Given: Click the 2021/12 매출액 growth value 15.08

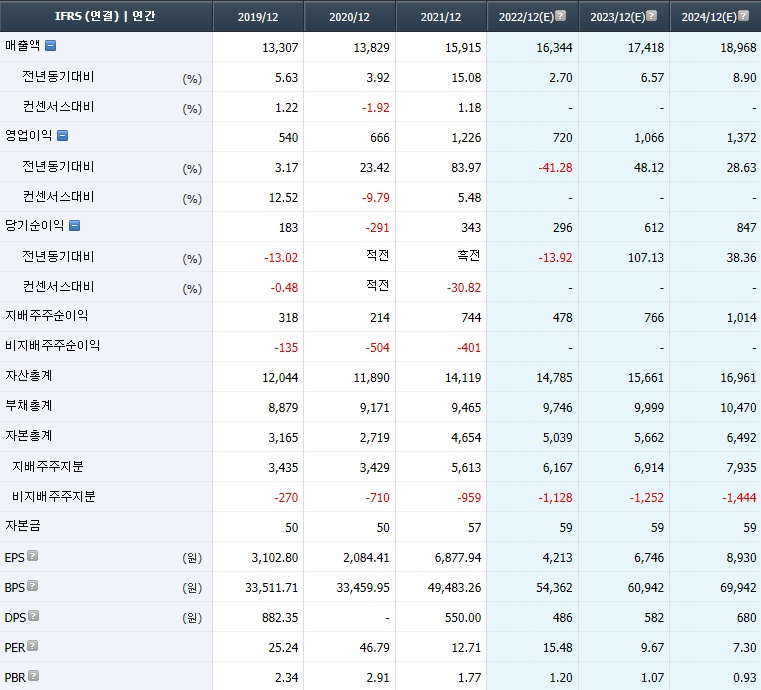Looking at the screenshot, I should point(466,78).
